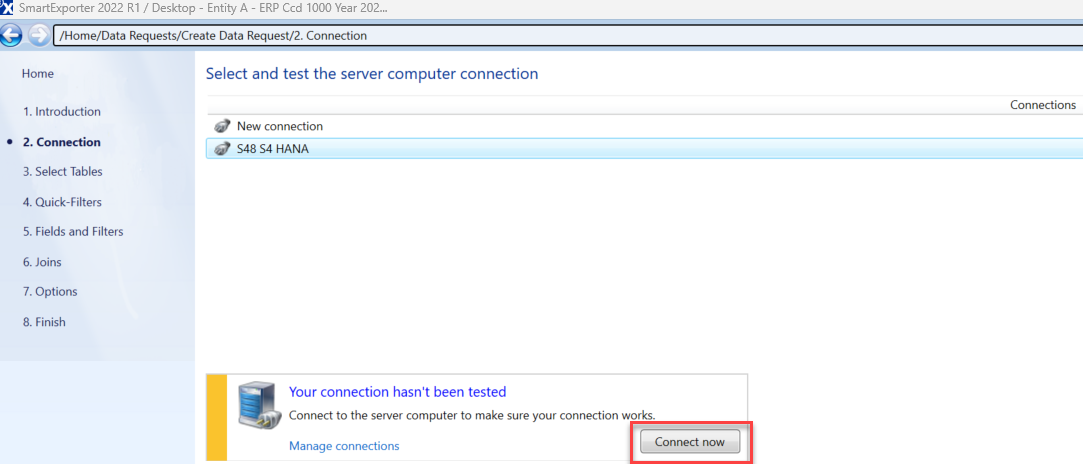This screenshot has width=1083, height=464.
Task: Click the back navigation arrow
Action: coord(12,35)
